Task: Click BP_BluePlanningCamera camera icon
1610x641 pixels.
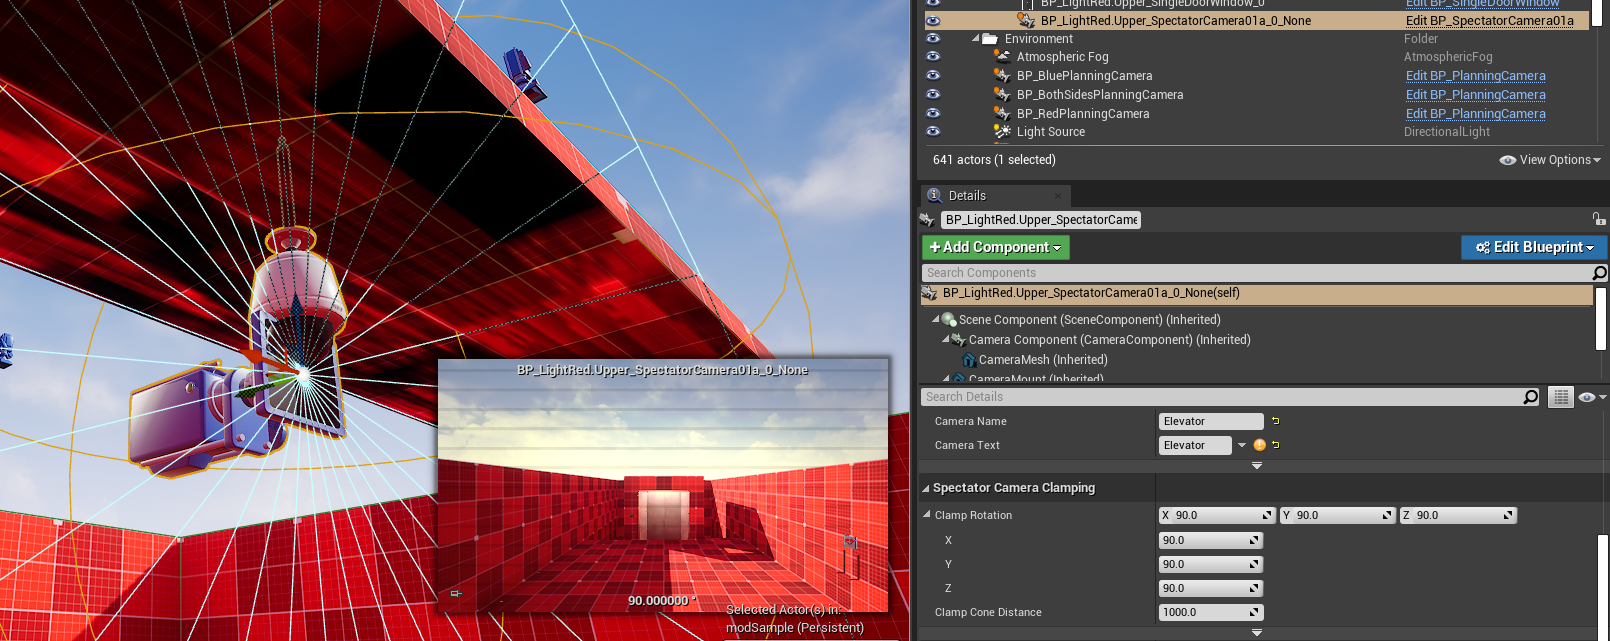Action: pyautogui.click(x=1002, y=76)
